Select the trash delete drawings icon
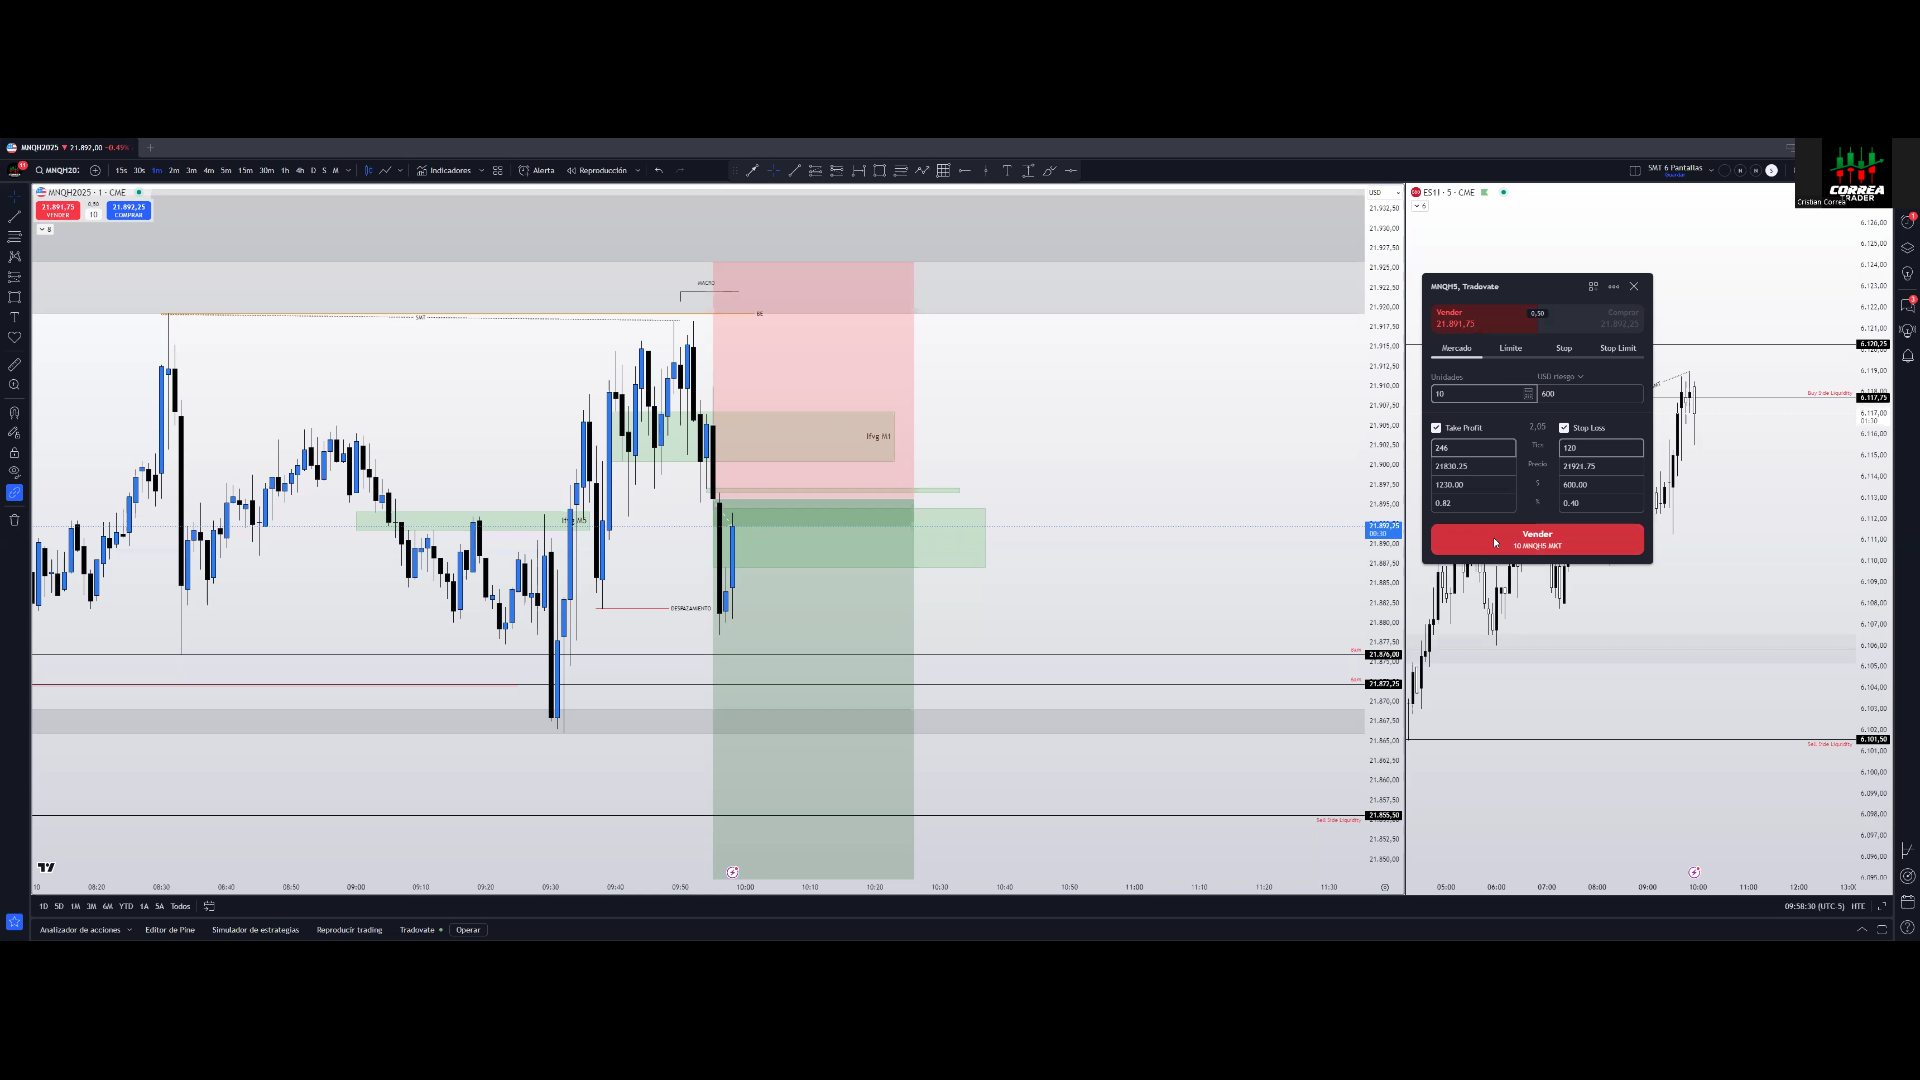This screenshot has width=1920, height=1080. point(14,520)
